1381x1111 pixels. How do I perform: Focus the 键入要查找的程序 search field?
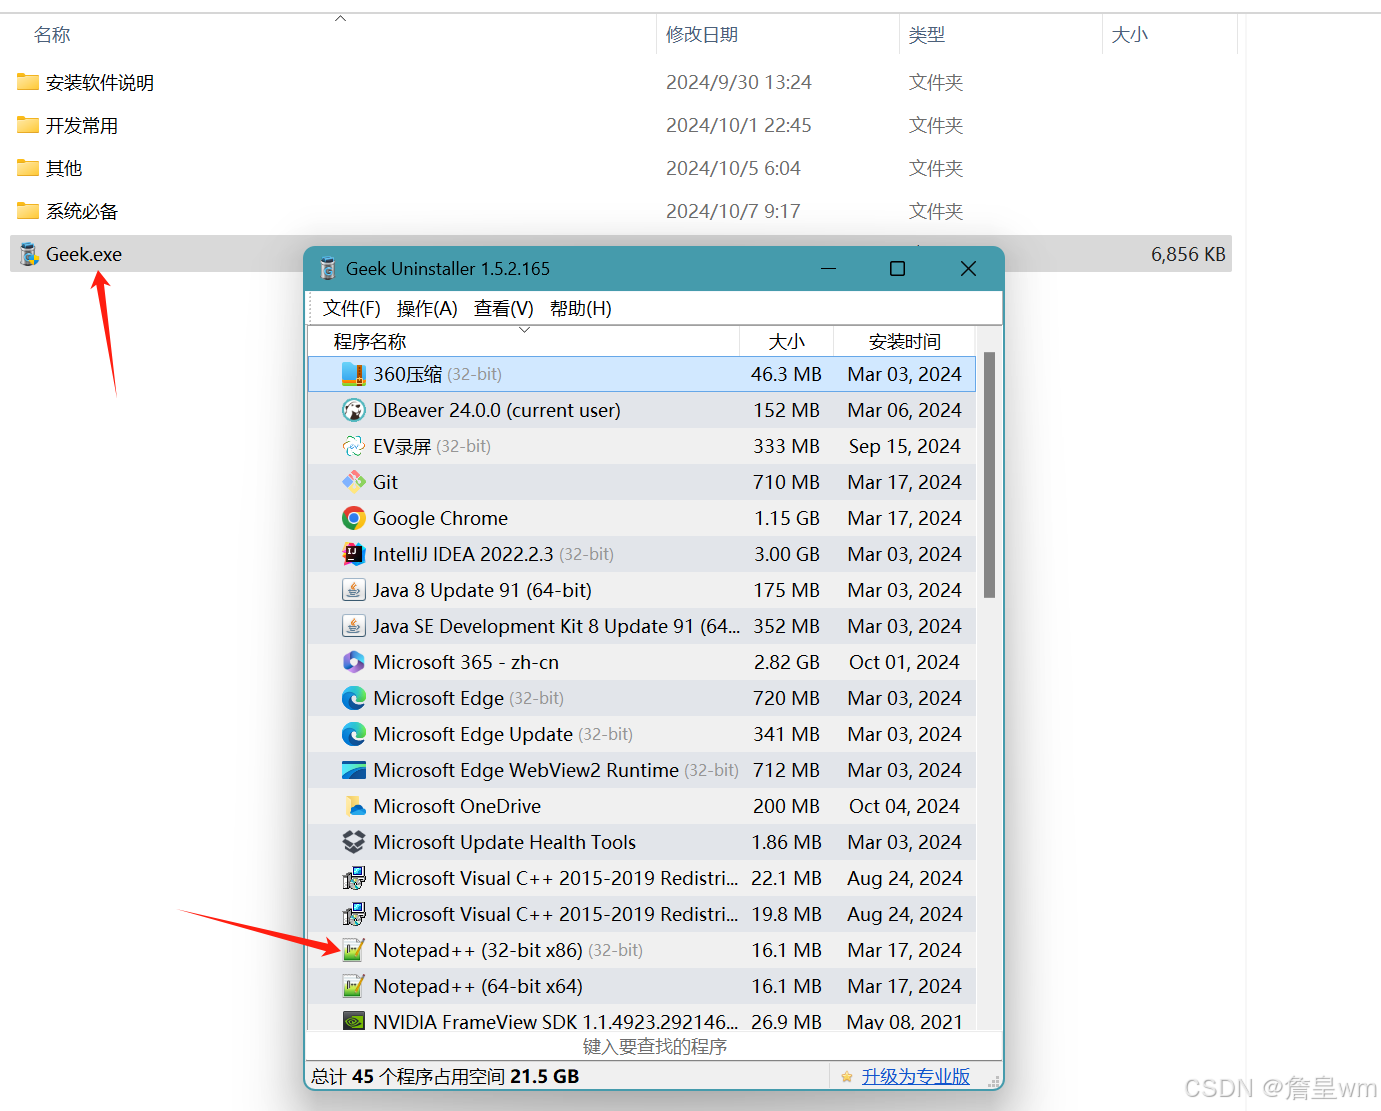coord(654,1047)
